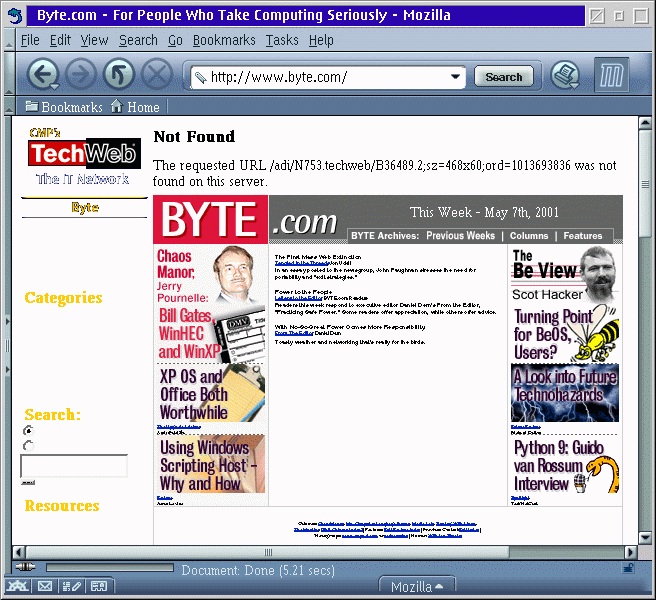Click the TechWeb logo
Image resolution: width=656 pixels, height=600 pixels.
(84, 154)
